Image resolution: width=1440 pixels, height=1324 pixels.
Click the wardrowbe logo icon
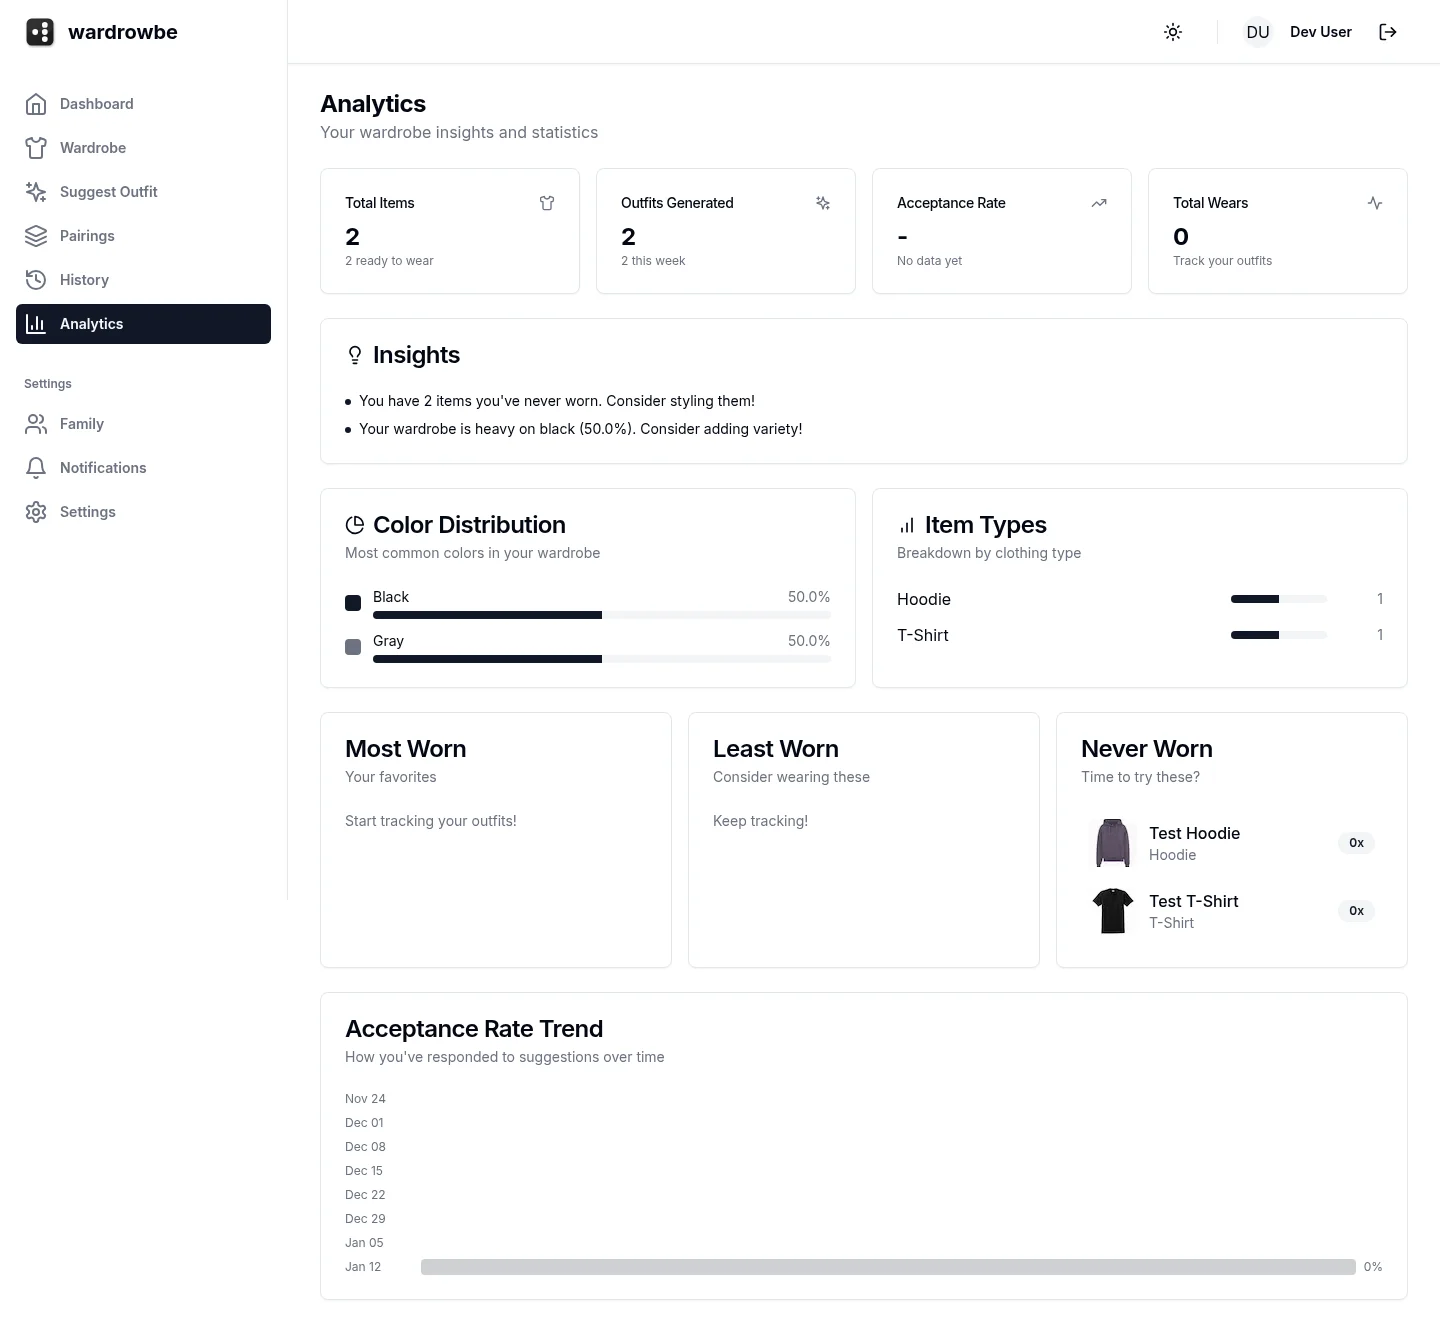coord(40,31)
